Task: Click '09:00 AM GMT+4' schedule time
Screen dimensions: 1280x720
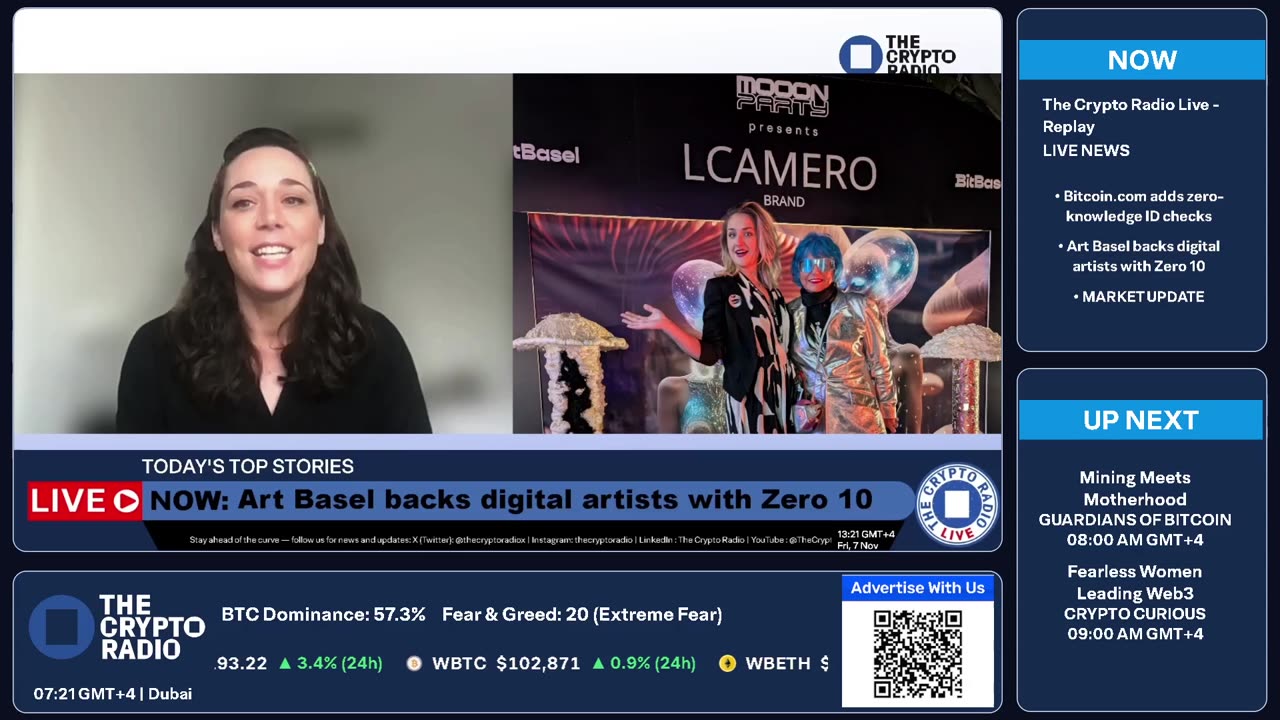Action: pyautogui.click(x=1135, y=634)
